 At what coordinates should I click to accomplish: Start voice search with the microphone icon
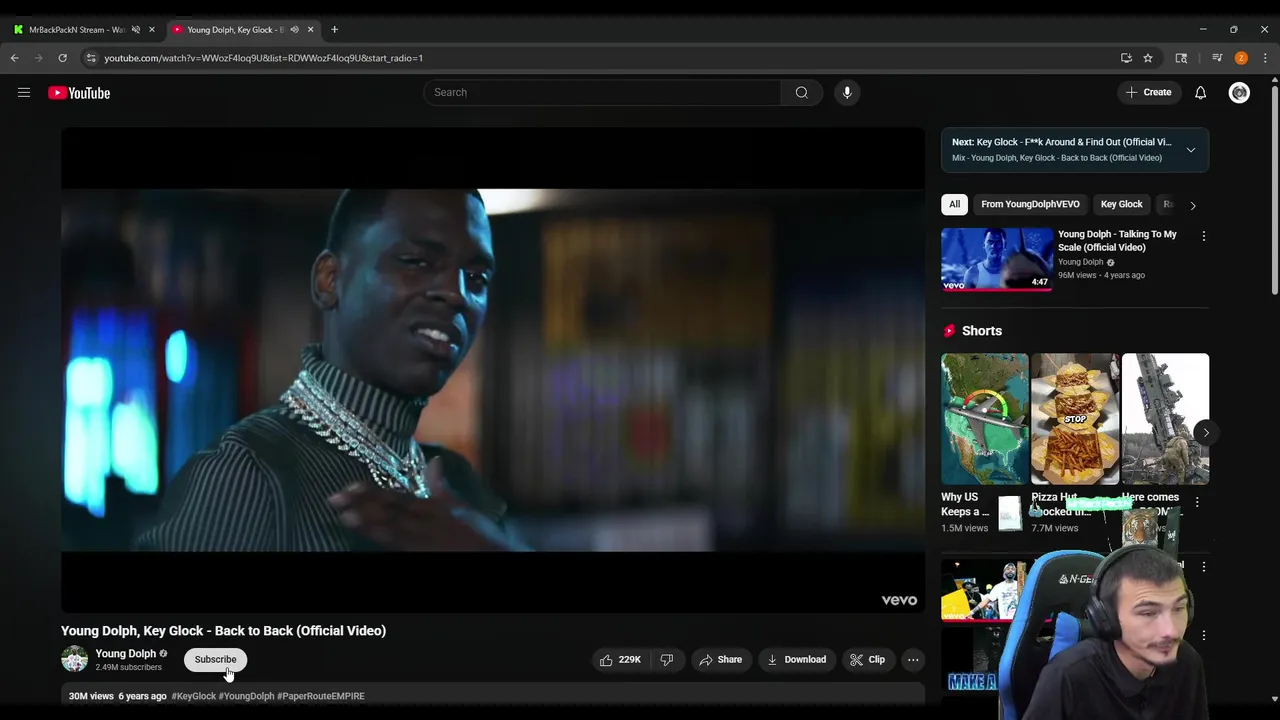click(847, 93)
